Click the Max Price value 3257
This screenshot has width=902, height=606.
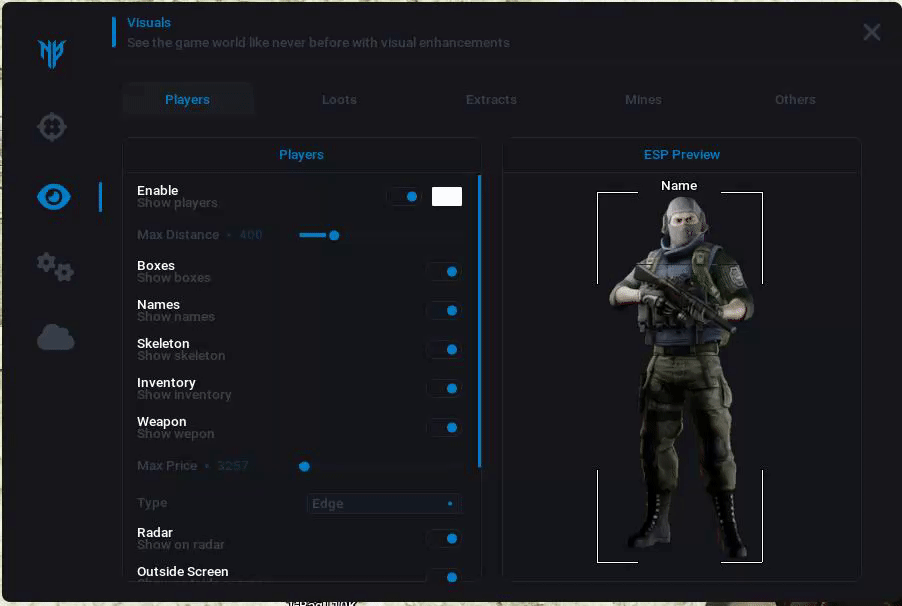click(x=233, y=466)
